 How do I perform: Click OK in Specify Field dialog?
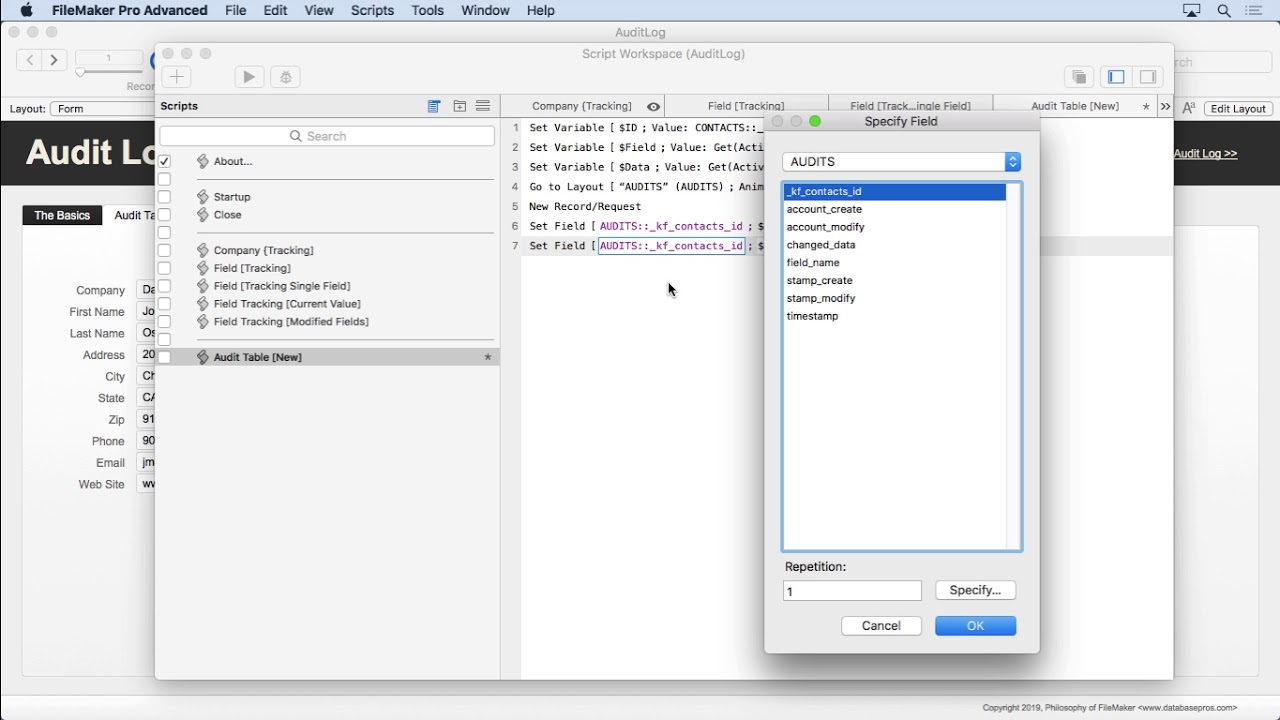pos(976,626)
